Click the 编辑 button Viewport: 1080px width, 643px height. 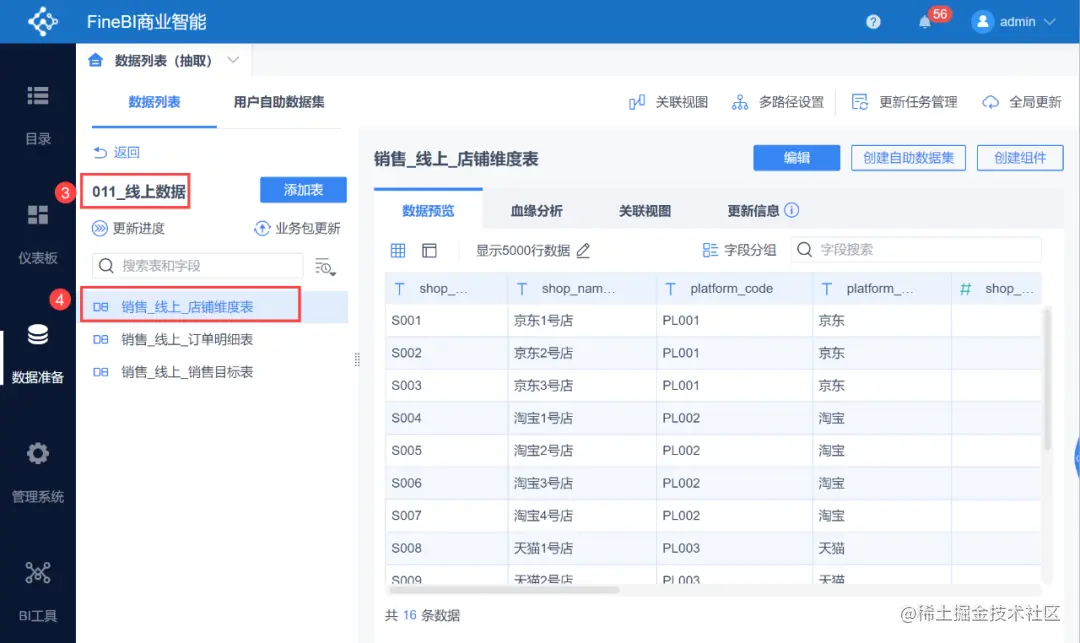(x=796, y=158)
